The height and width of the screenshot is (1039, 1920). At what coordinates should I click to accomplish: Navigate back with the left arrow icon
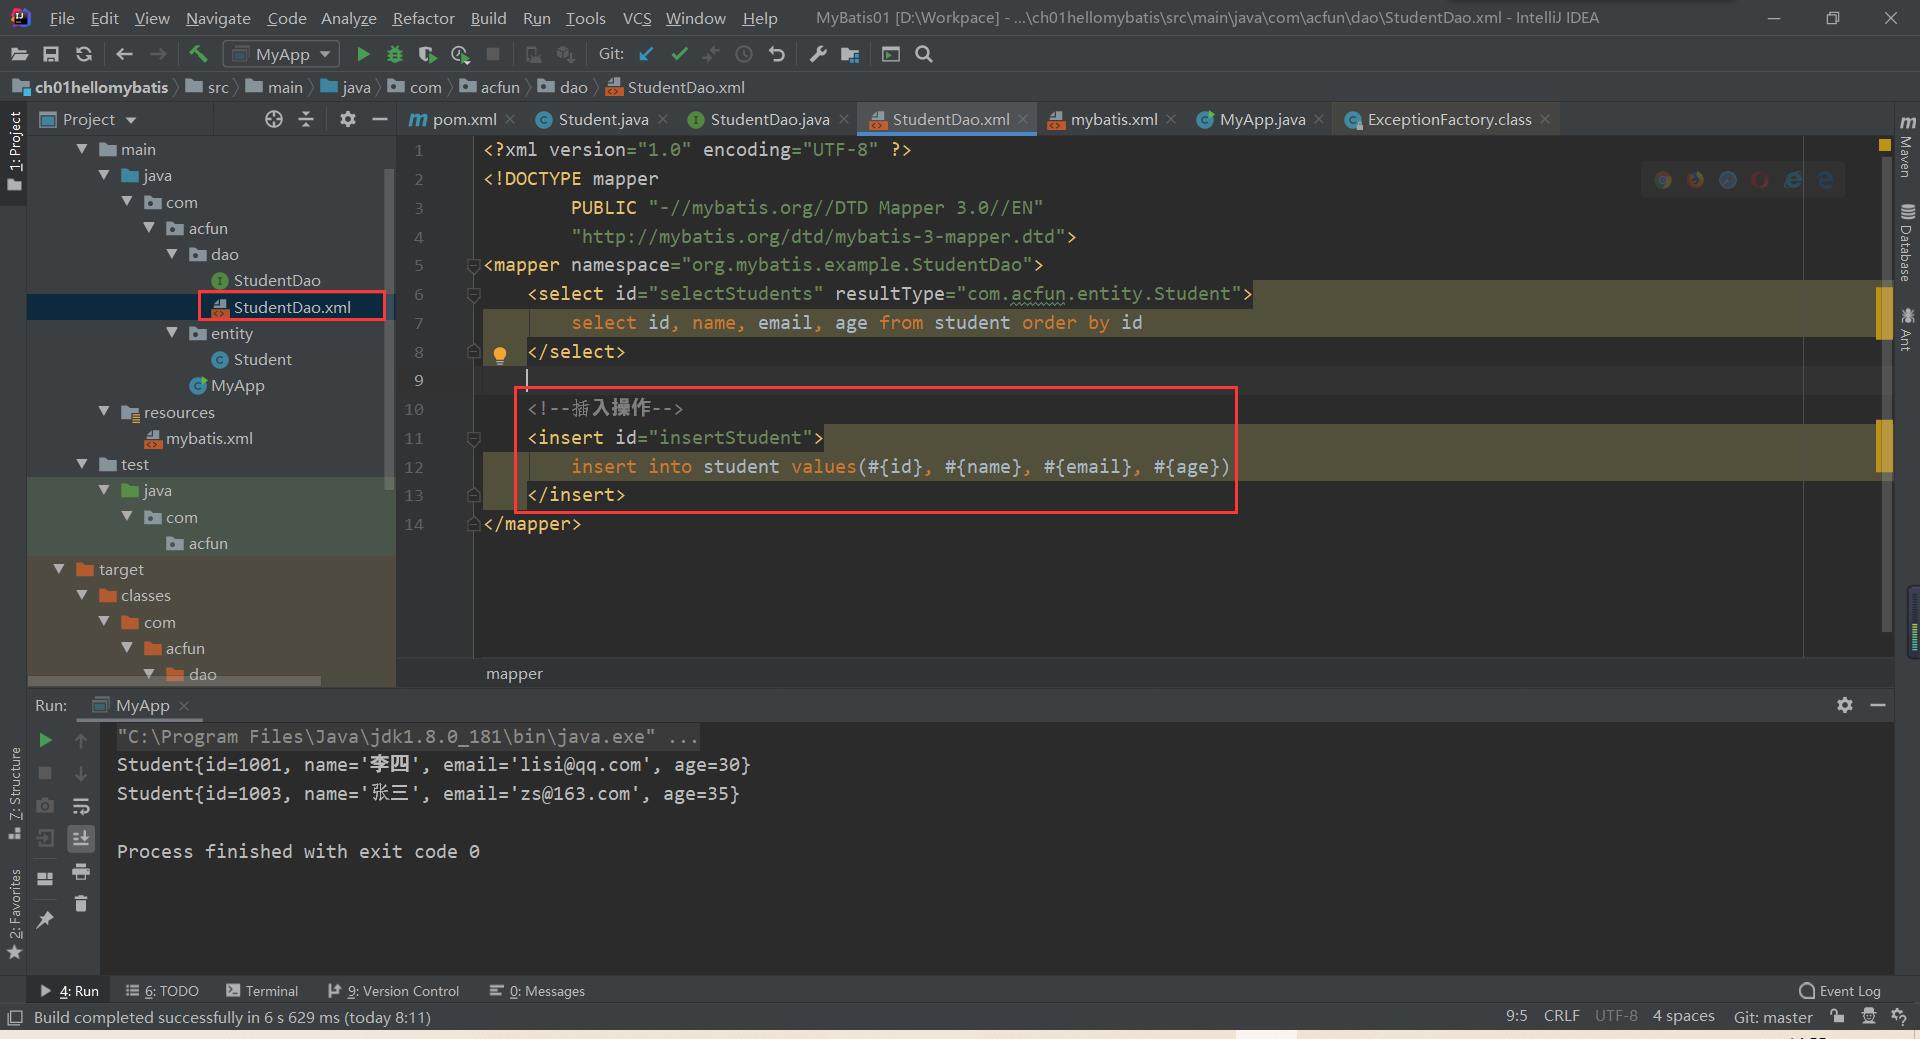[124, 54]
